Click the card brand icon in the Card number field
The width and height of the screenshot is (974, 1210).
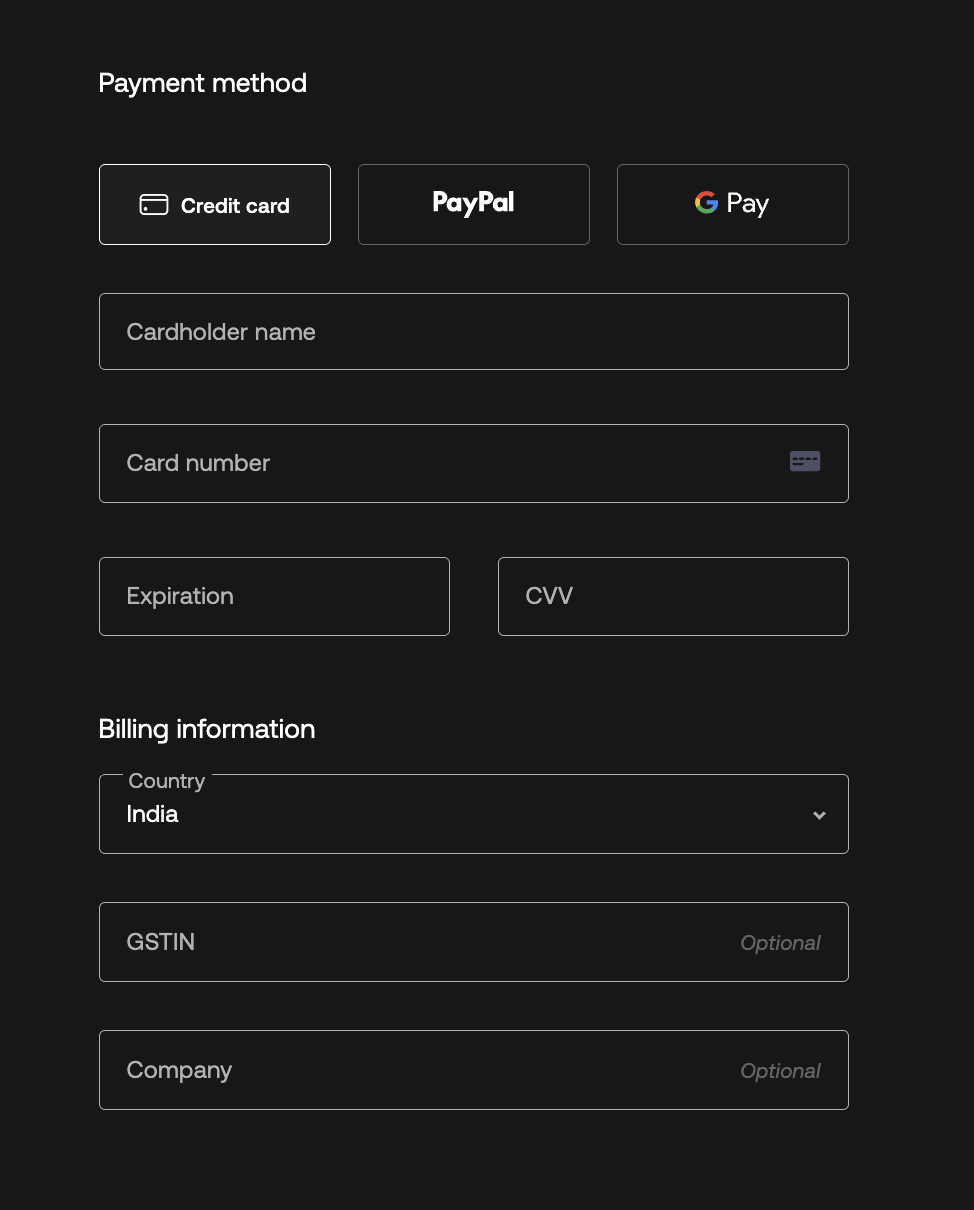point(804,461)
